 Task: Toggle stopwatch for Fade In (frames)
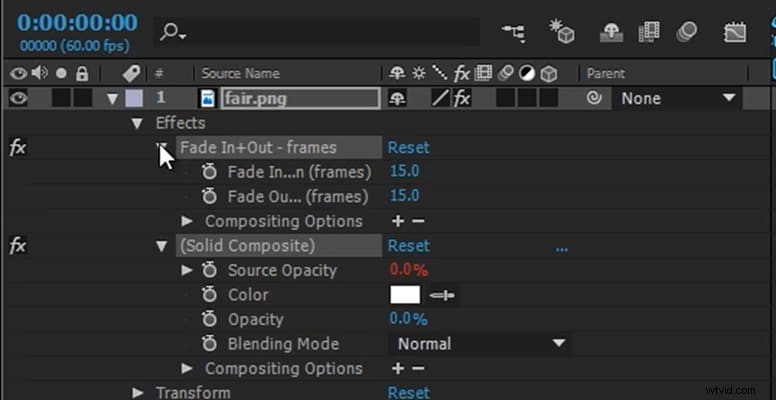click(x=209, y=172)
